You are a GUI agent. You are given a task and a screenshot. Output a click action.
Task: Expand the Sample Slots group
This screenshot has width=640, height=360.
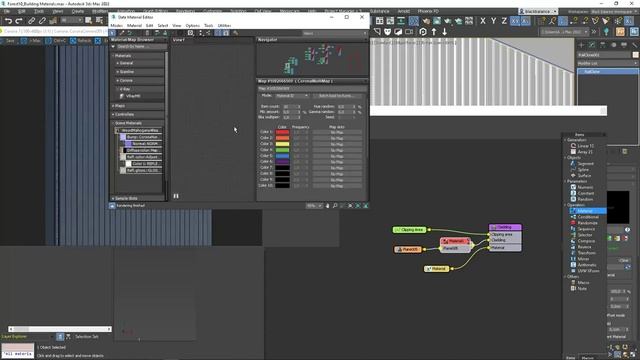pos(113,198)
